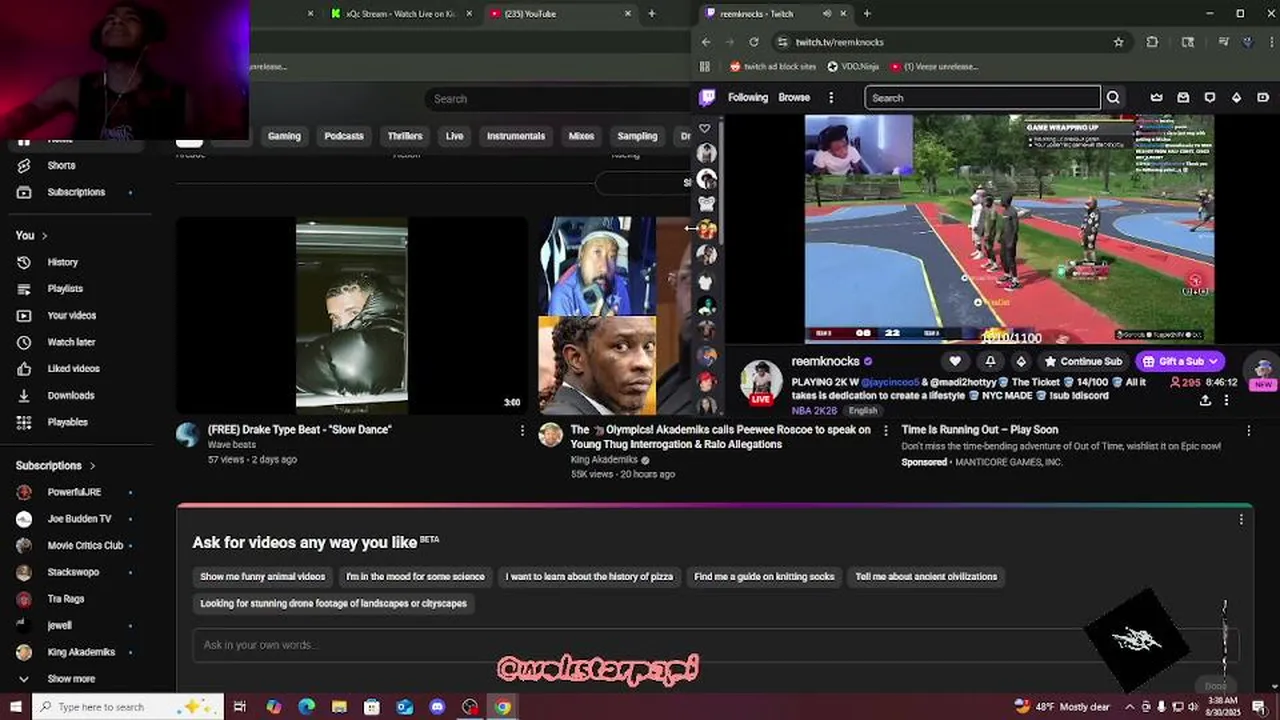Open stream options three-dot menu below viewer count
The image size is (1280, 720).
click(1226, 400)
